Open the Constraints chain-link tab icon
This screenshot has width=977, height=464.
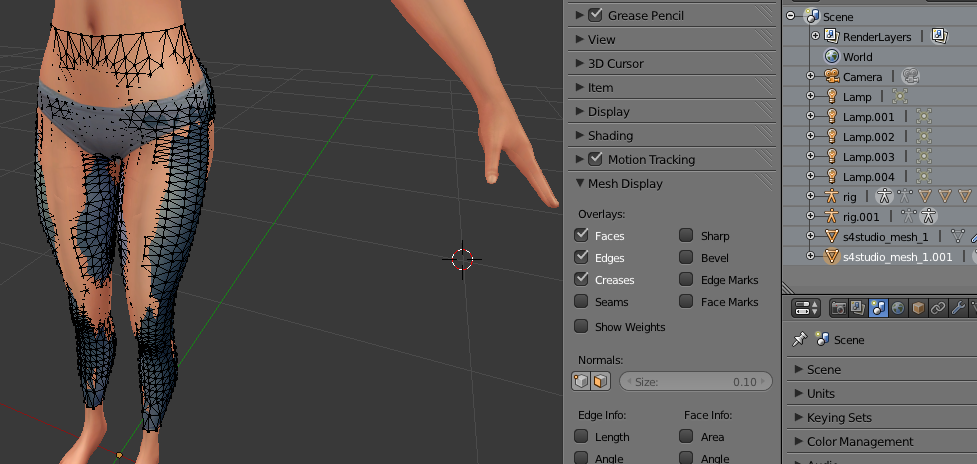point(938,308)
